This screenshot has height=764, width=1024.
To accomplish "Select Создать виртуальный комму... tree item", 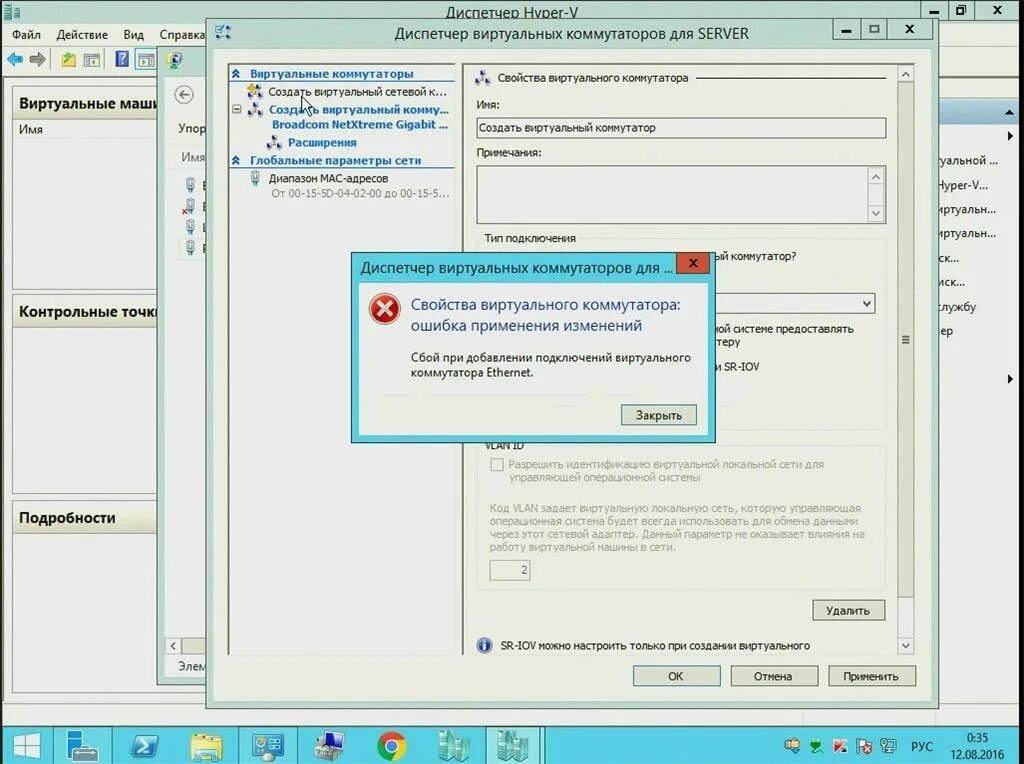I will (x=359, y=109).
